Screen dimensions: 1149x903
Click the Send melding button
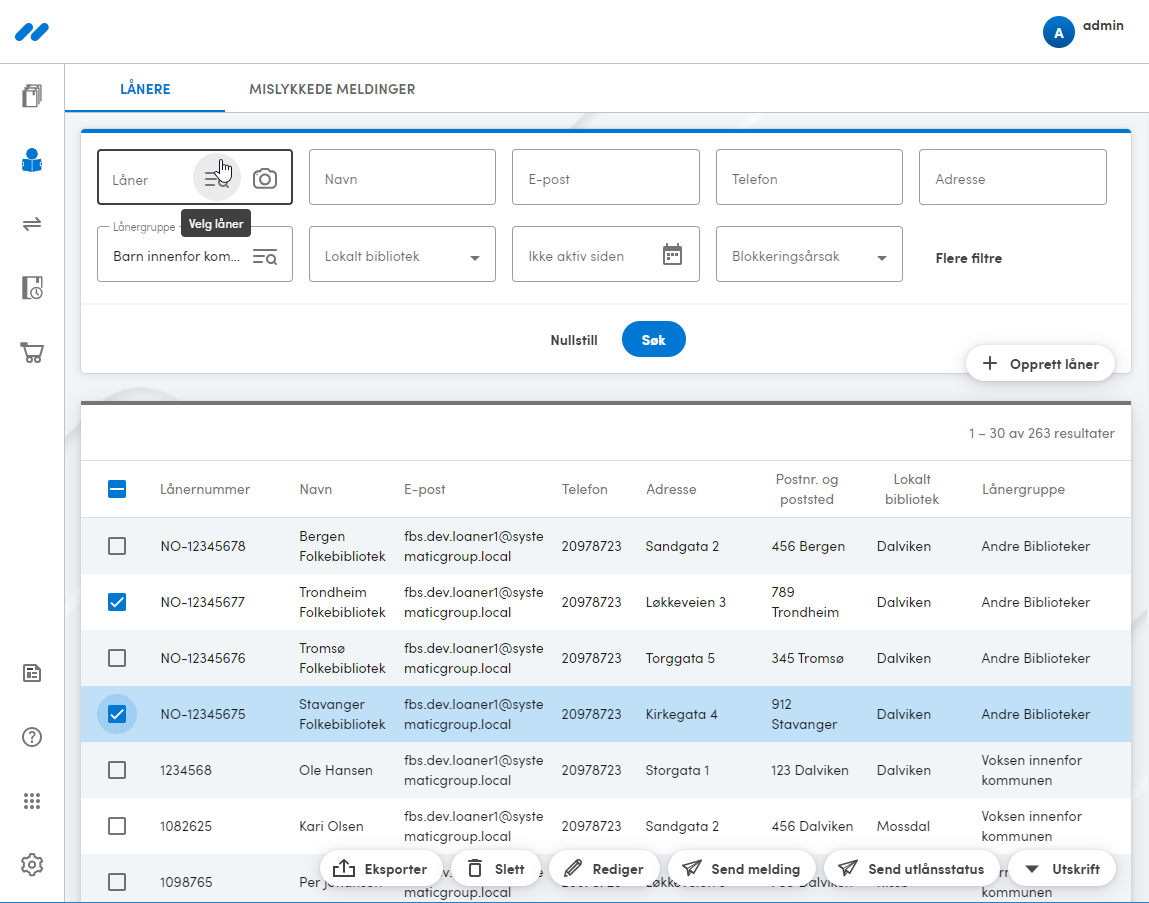742,869
